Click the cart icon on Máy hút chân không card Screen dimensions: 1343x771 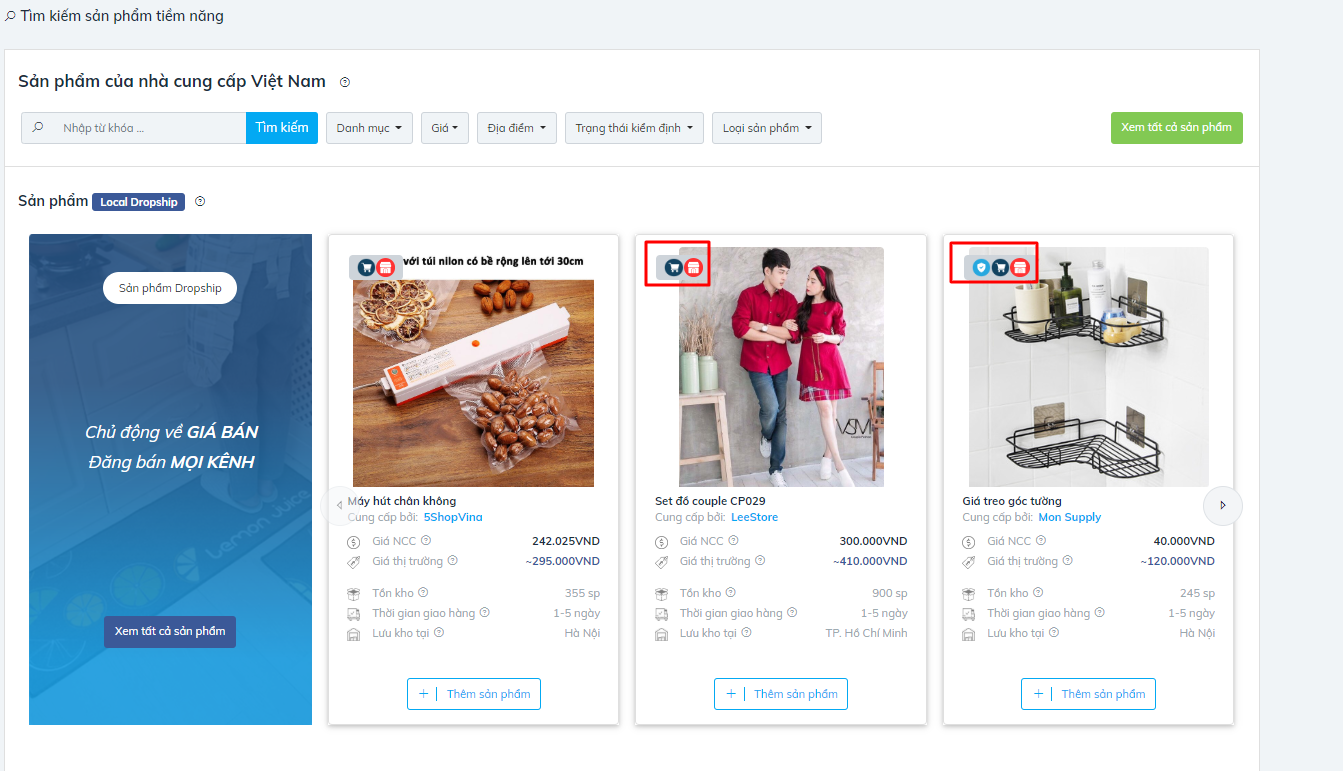click(x=367, y=267)
